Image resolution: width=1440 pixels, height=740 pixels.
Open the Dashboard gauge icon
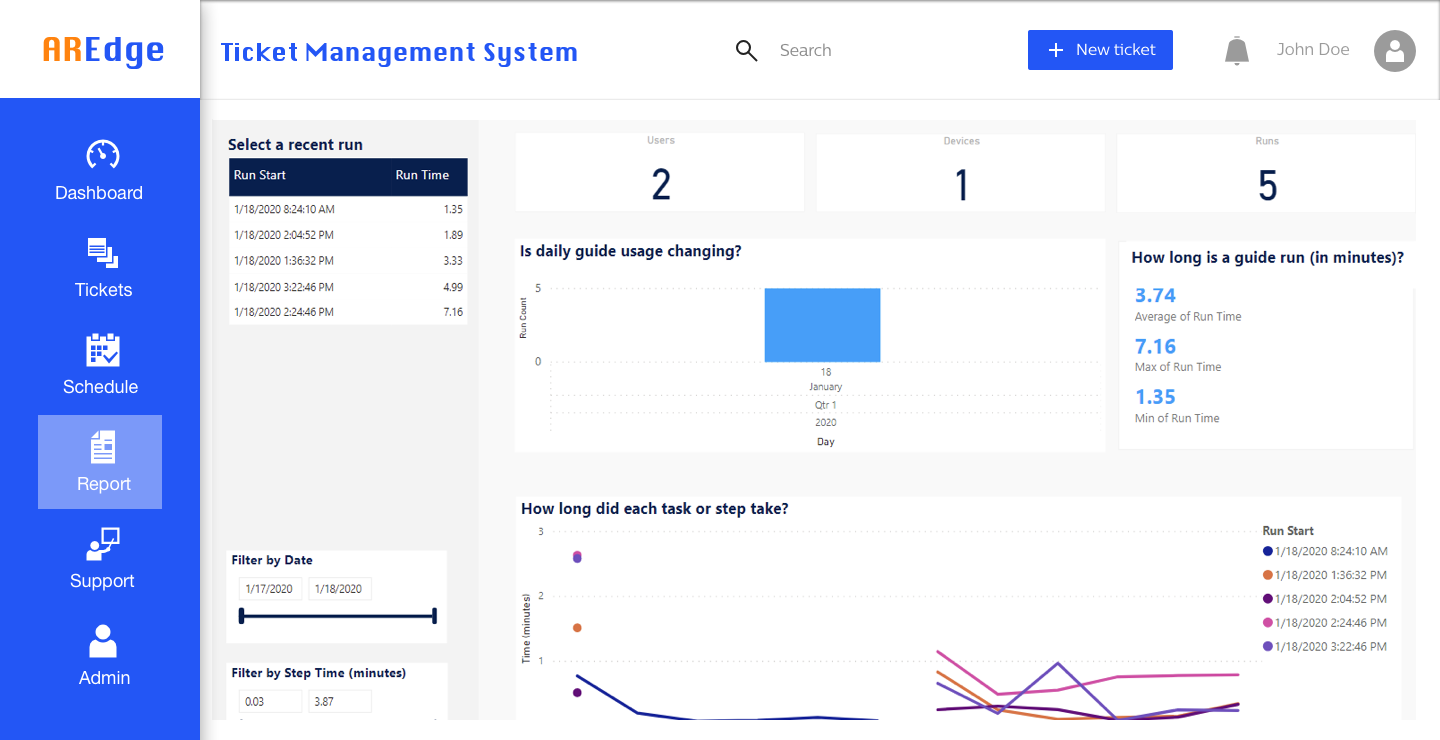coord(102,154)
